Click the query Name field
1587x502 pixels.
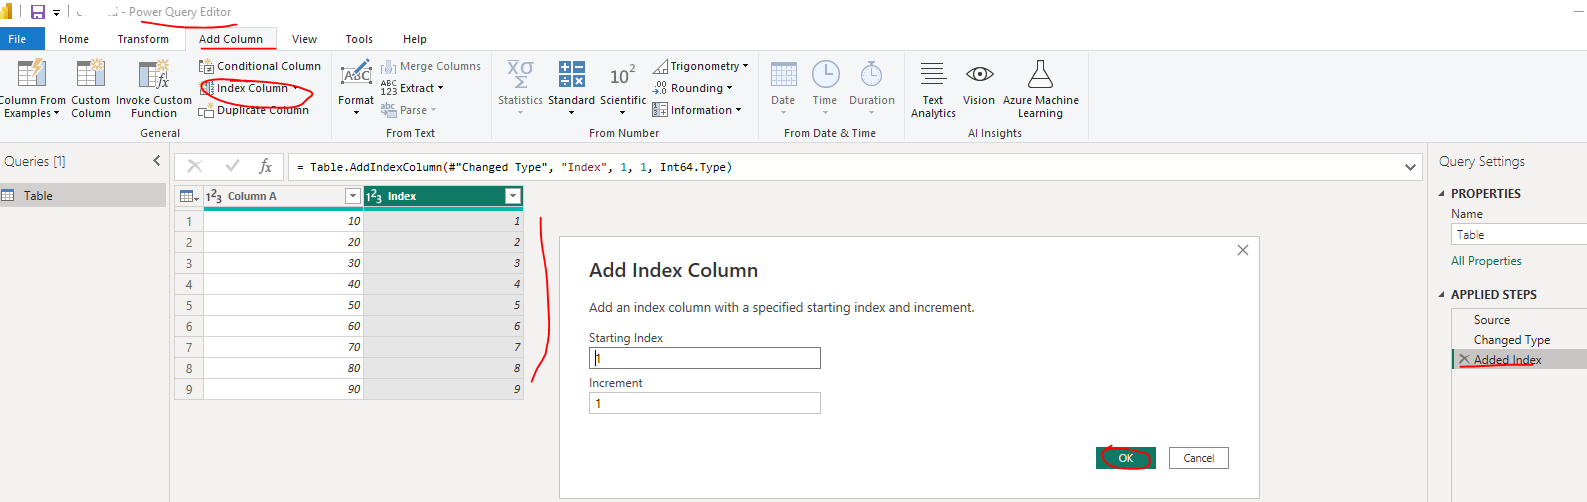coord(1519,234)
